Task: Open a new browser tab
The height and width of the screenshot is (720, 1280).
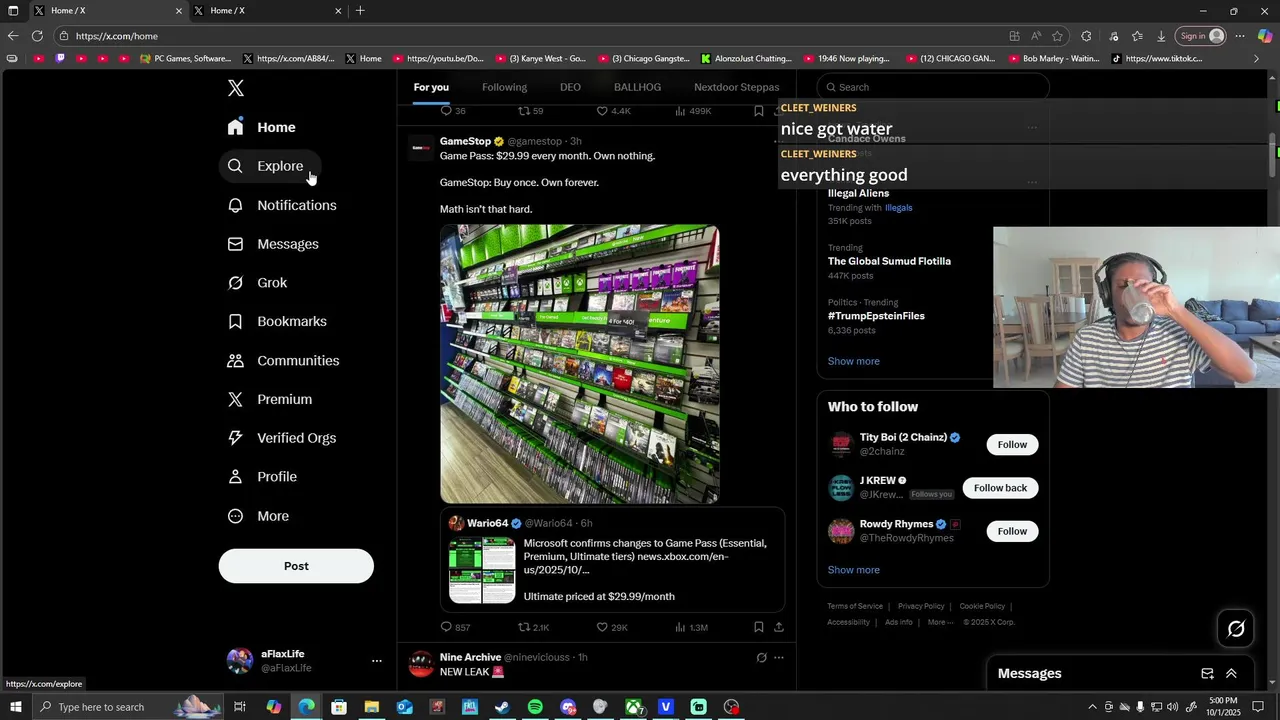Action: pyautogui.click(x=360, y=11)
